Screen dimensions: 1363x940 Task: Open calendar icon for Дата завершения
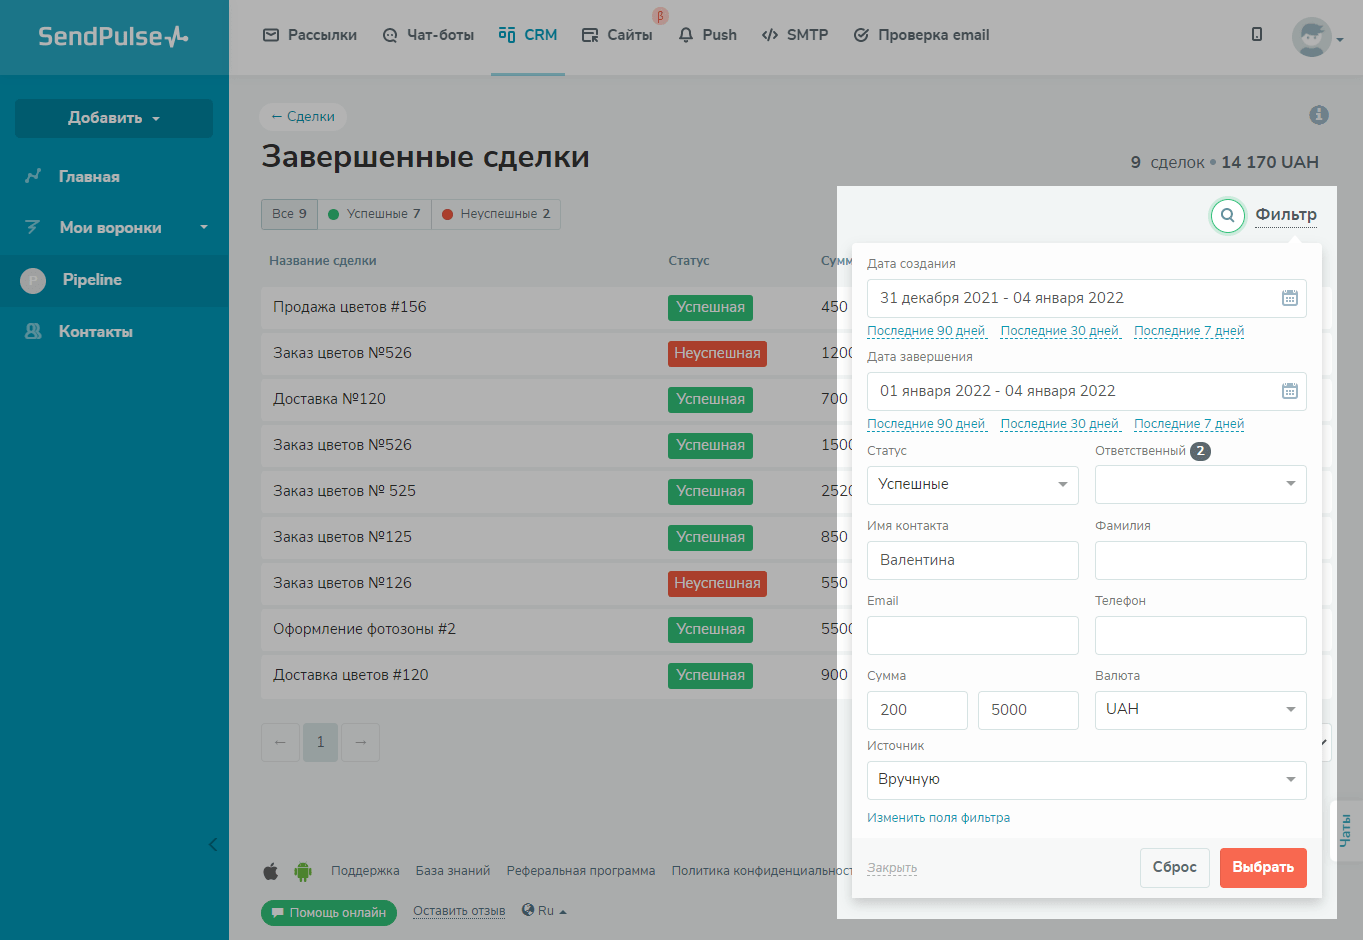click(x=1289, y=391)
